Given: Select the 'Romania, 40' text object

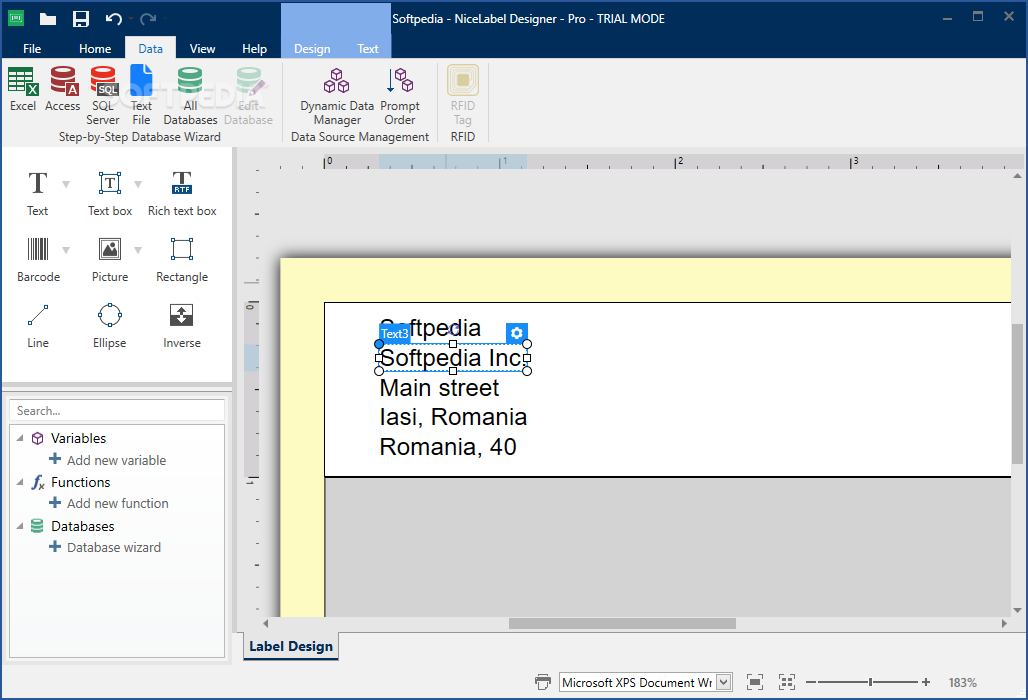Looking at the screenshot, I should 448,447.
